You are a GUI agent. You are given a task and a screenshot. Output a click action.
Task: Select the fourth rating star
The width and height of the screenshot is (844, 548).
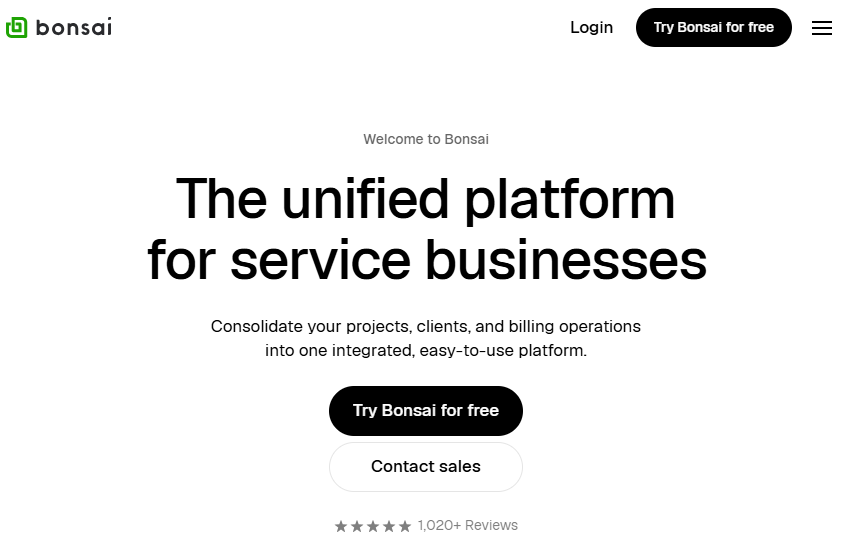389,526
